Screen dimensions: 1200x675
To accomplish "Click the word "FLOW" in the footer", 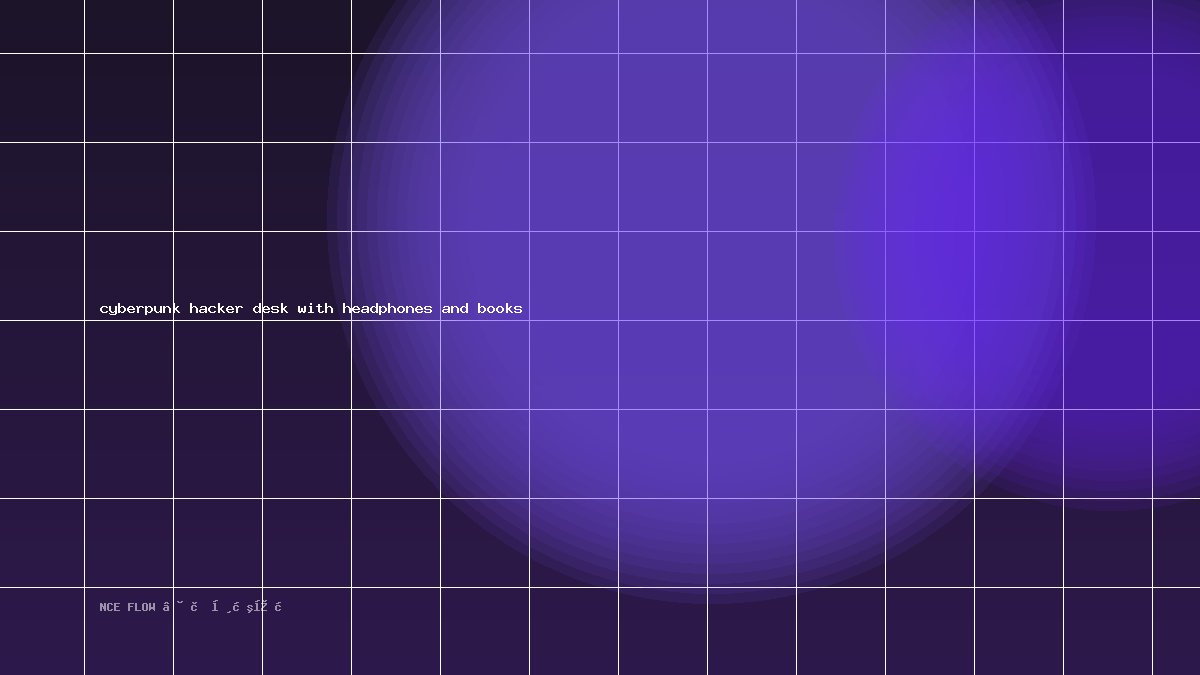I will [x=141, y=607].
